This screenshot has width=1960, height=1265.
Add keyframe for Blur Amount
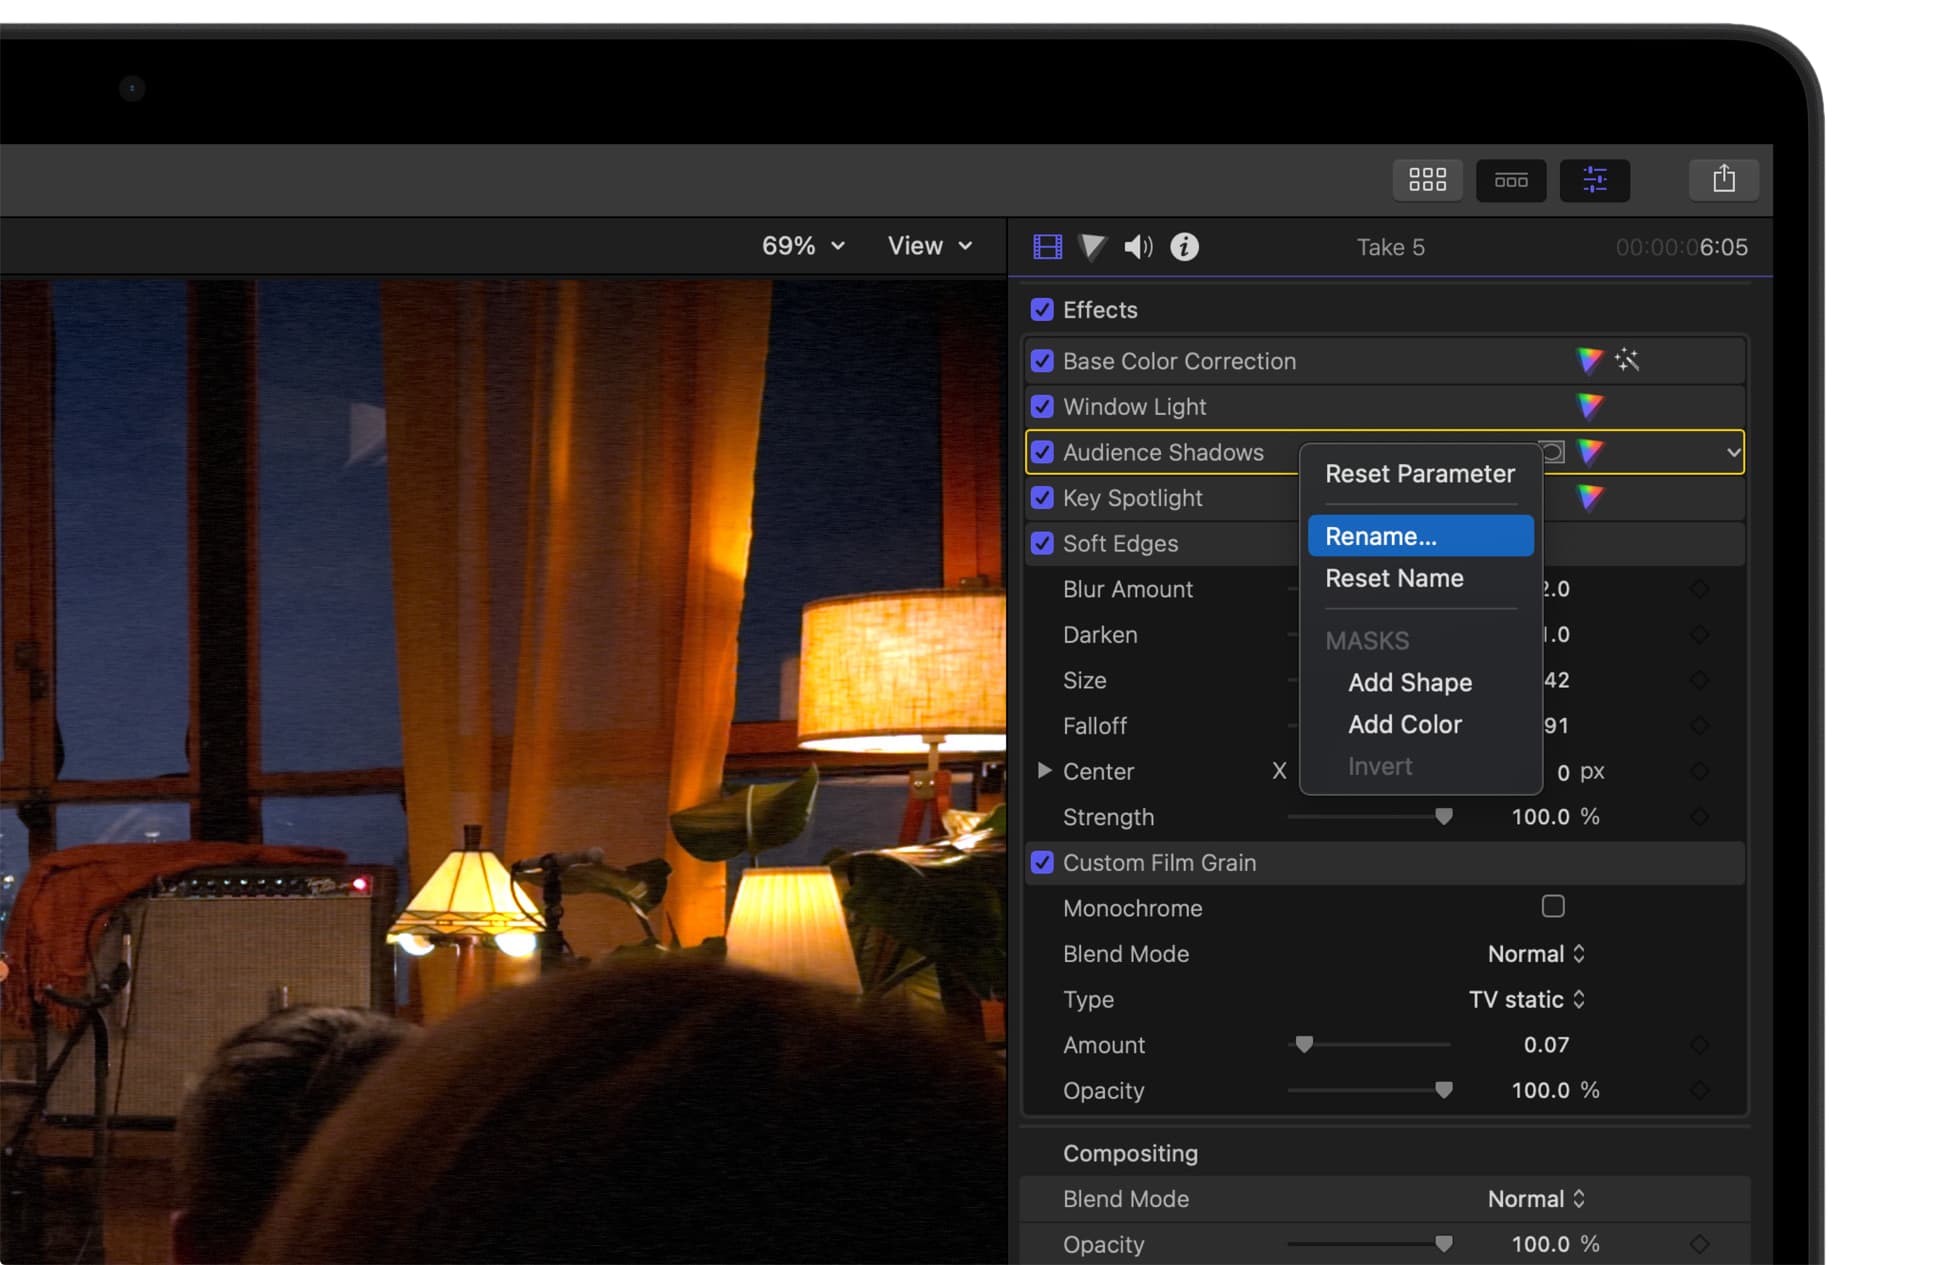[x=1699, y=589]
